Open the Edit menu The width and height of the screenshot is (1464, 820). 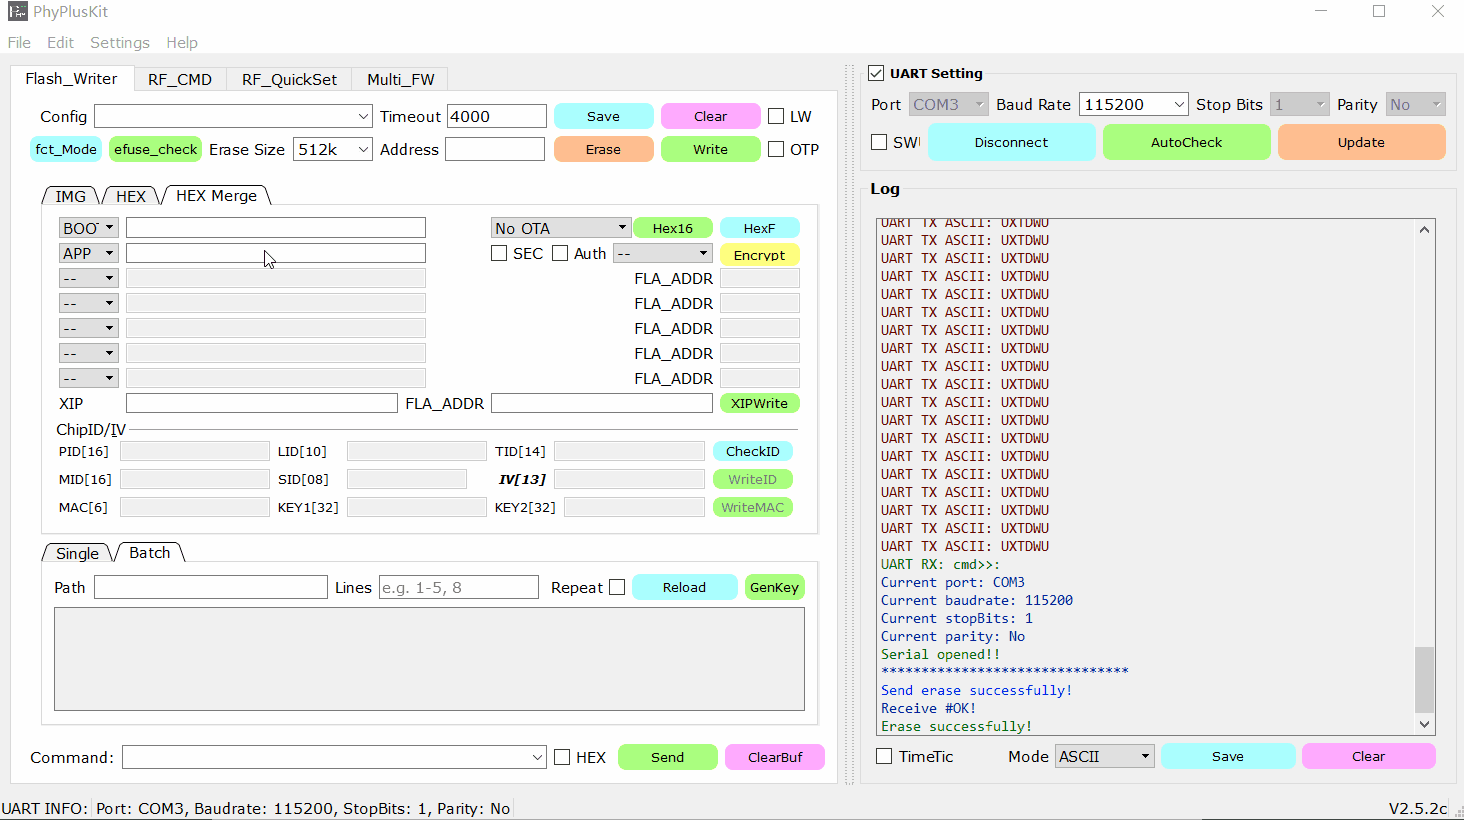coord(60,42)
